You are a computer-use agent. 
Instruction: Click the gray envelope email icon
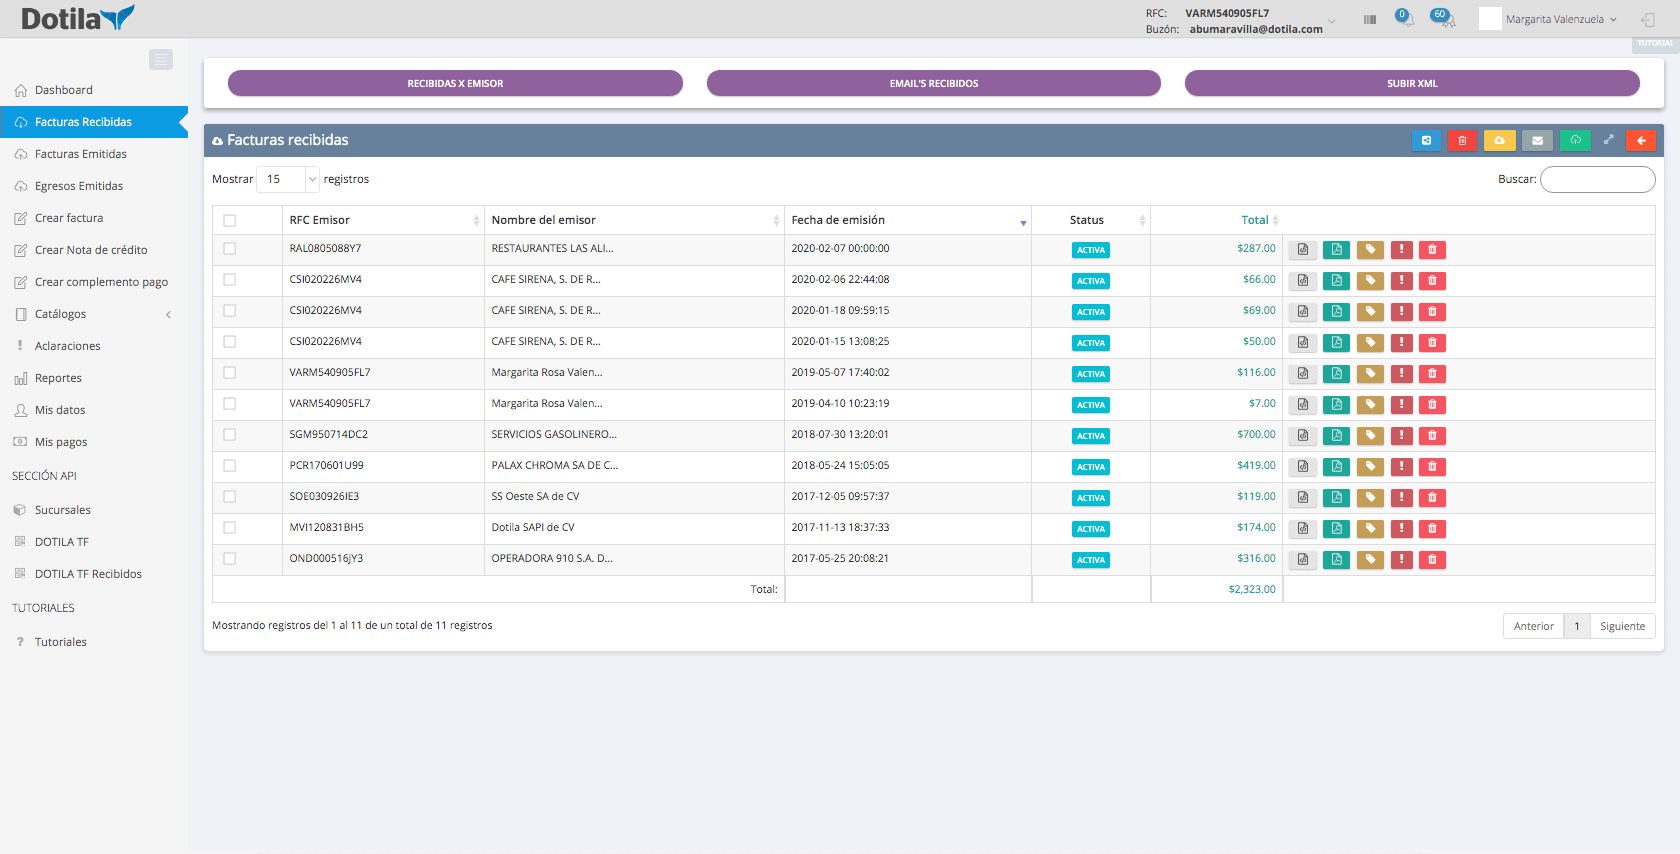pos(1537,141)
